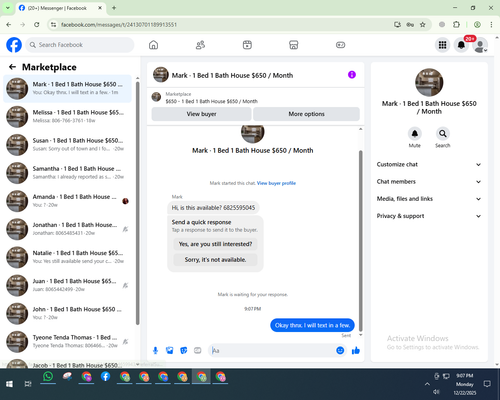Image resolution: width=500 pixels, height=400 pixels.
Task: Open the account profile picture menu
Action: point(480,45)
